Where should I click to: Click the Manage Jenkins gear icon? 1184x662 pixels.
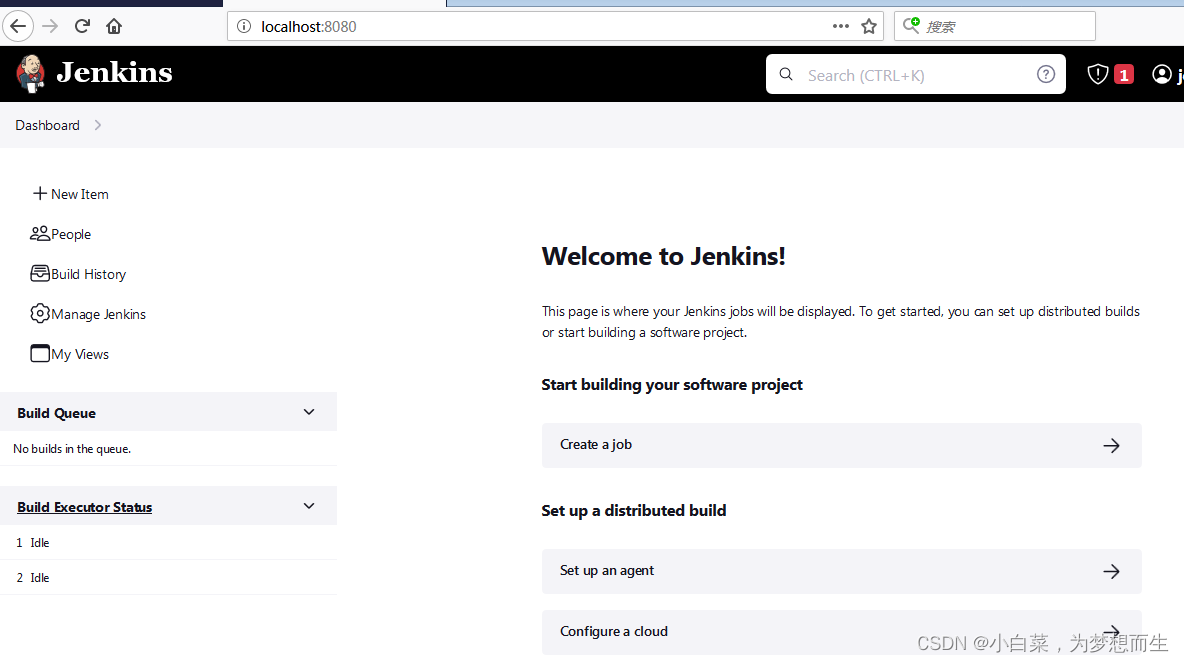point(40,313)
